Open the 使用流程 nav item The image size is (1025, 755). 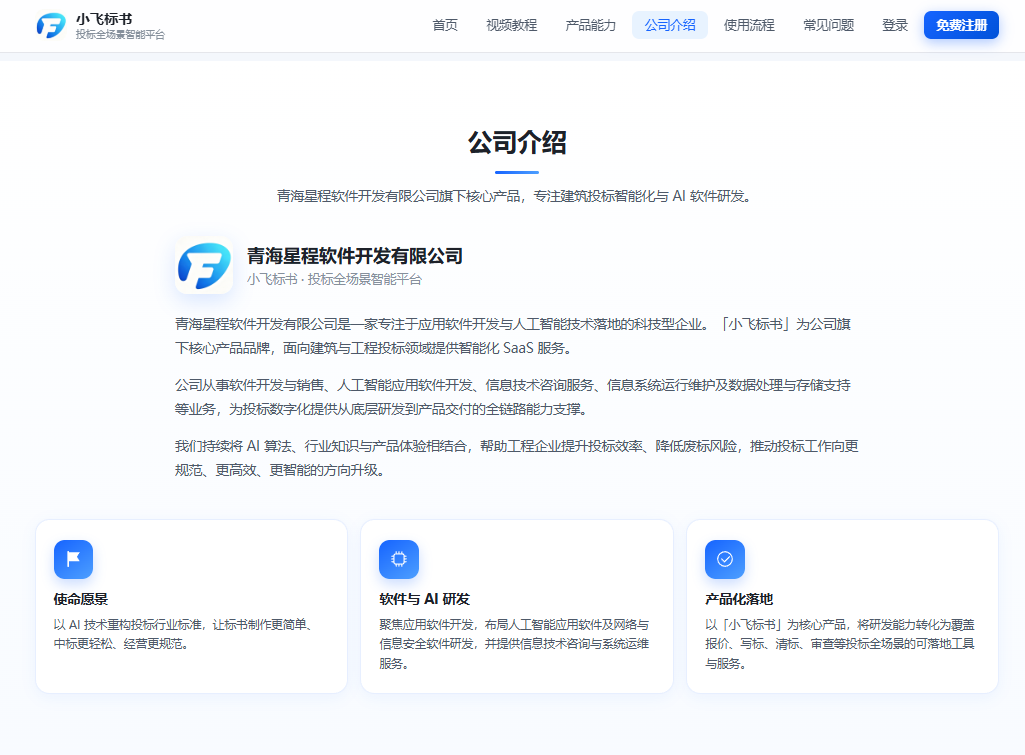pyautogui.click(x=749, y=25)
